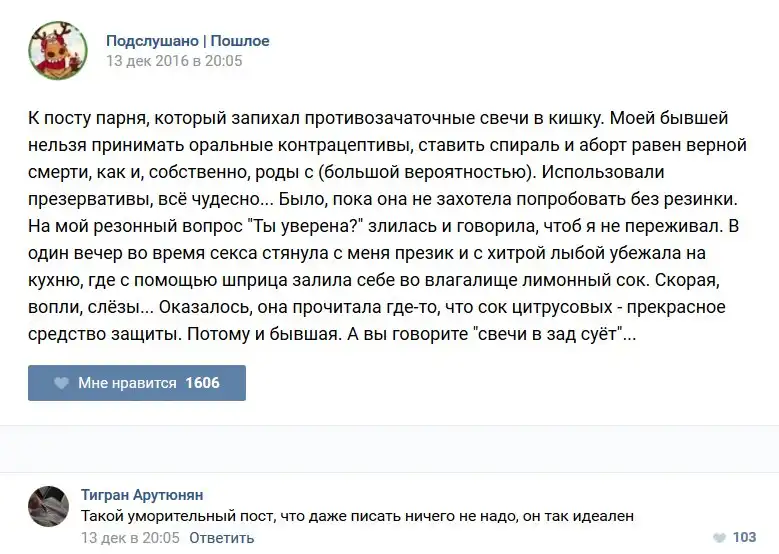Click the comment timestamp 13 дек в 20:05
The height and width of the screenshot is (554, 779).
pyautogui.click(x=129, y=538)
